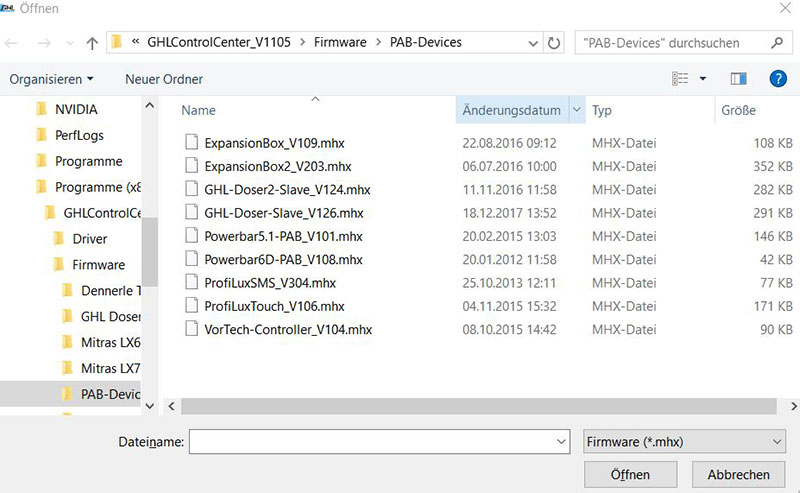
Task: Expand the Dateiname combo box arrow
Action: [x=561, y=441]
